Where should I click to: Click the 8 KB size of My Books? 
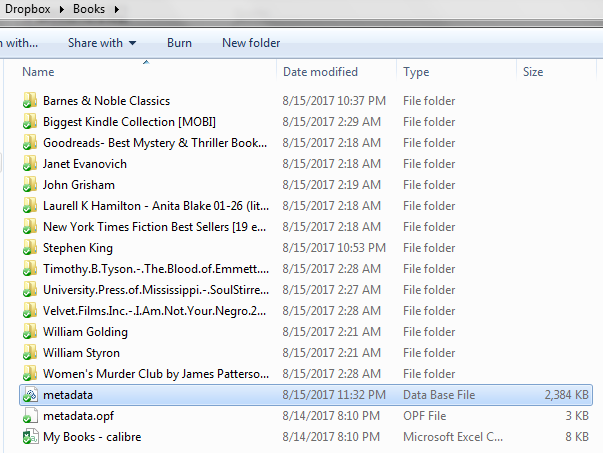point(577,437)
